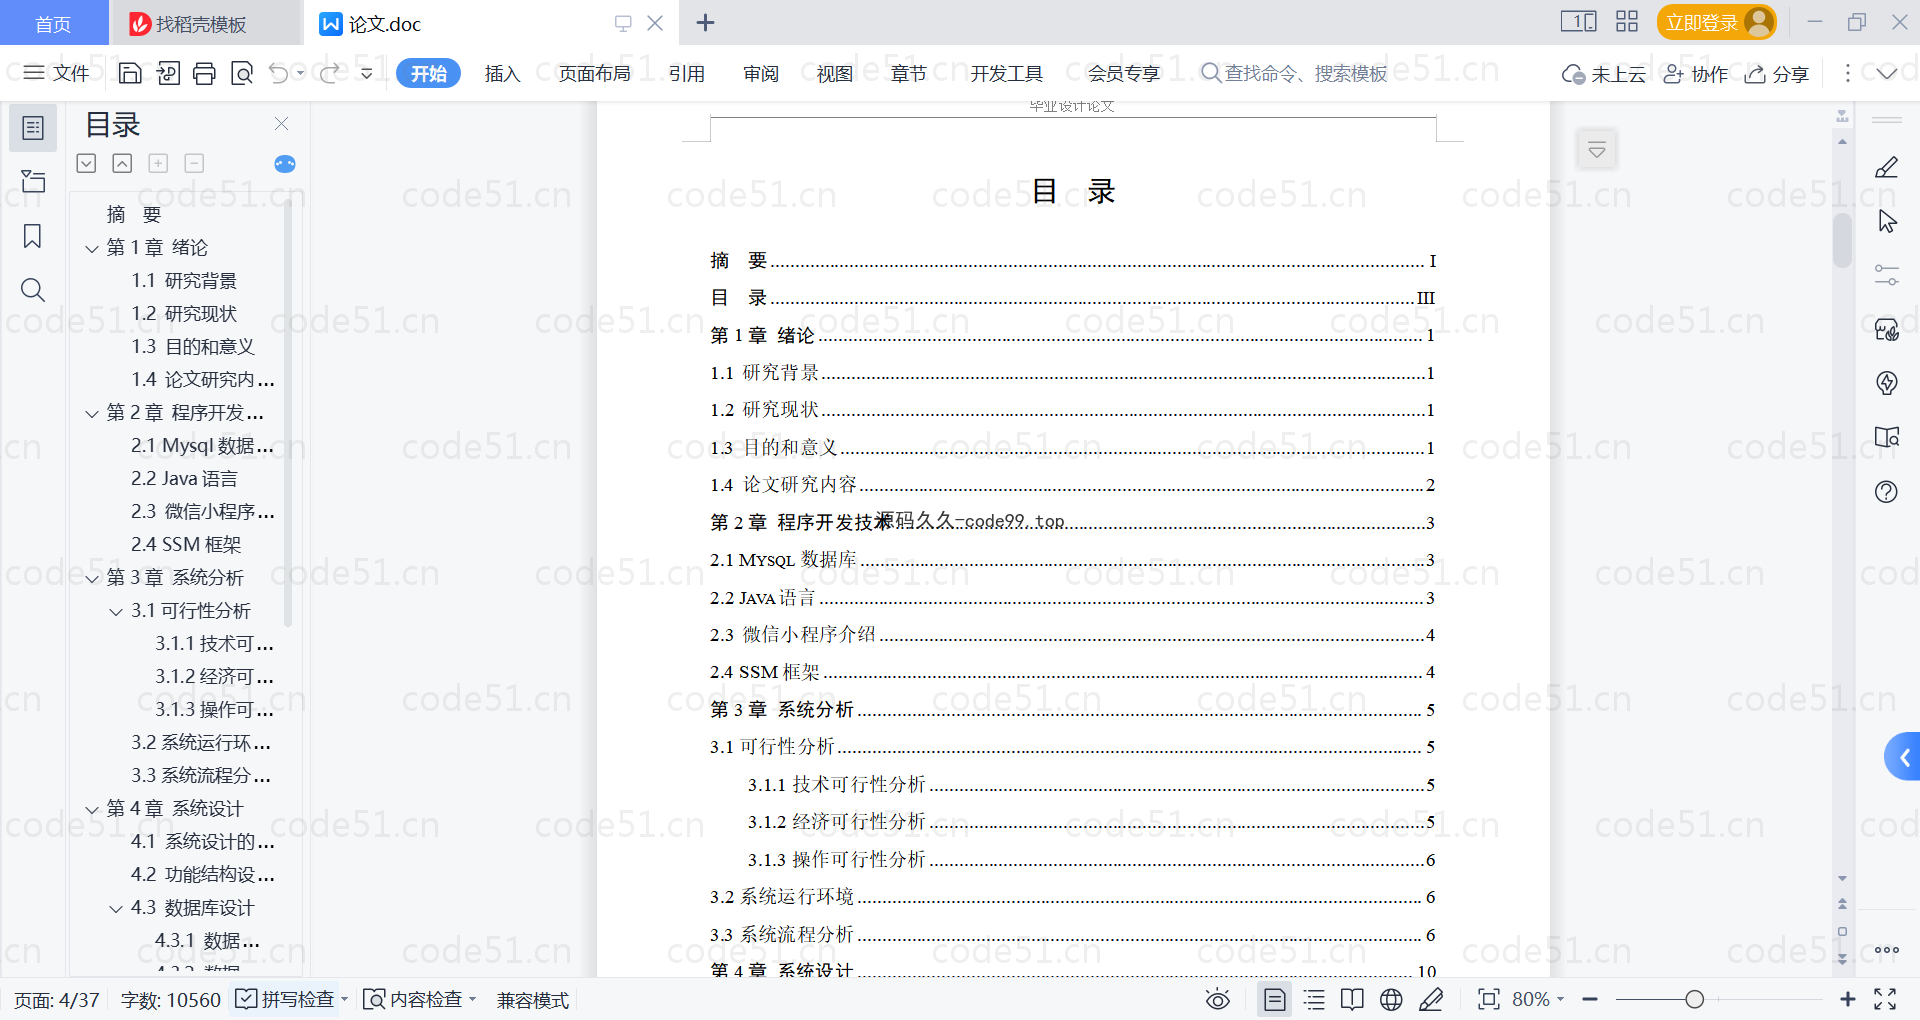Collapse the 第3章 系统分析 outline node

(92, 578)
